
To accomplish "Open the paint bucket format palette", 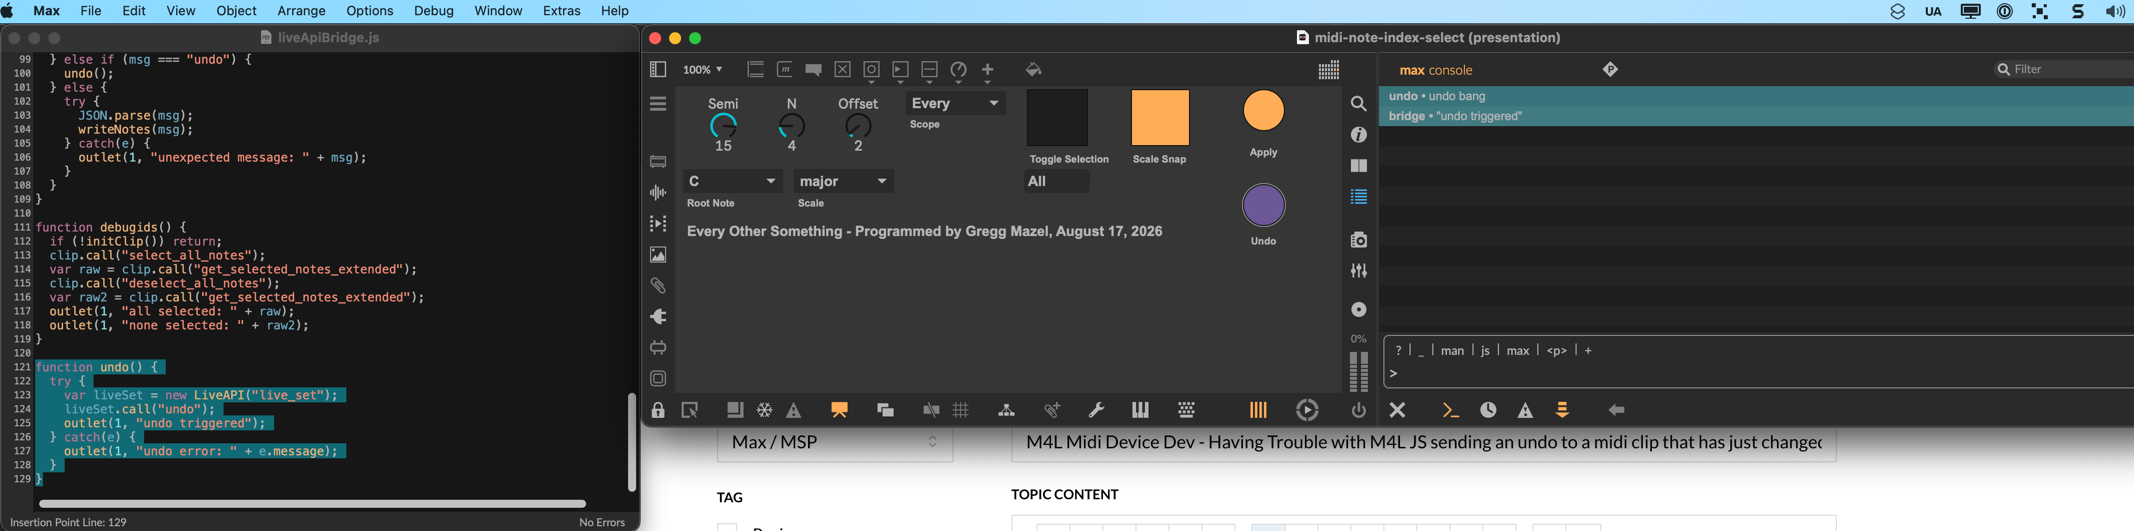I will pos(1034,69).
